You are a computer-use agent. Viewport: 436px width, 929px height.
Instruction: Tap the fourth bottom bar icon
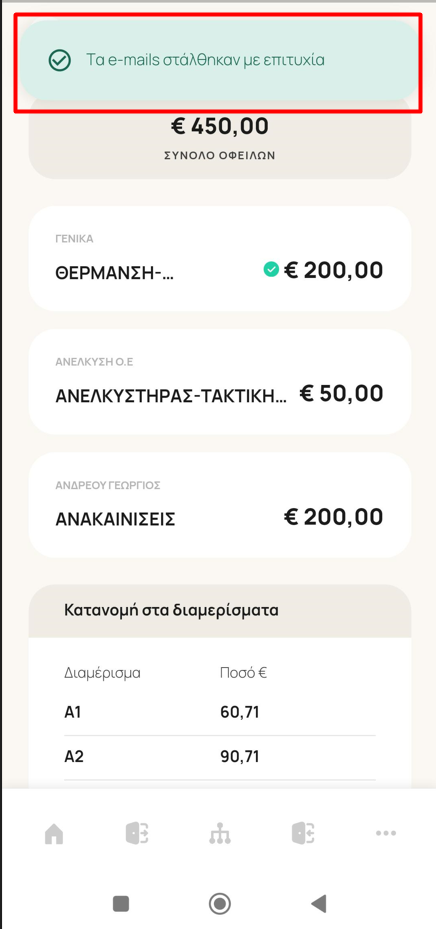(303, 834)
